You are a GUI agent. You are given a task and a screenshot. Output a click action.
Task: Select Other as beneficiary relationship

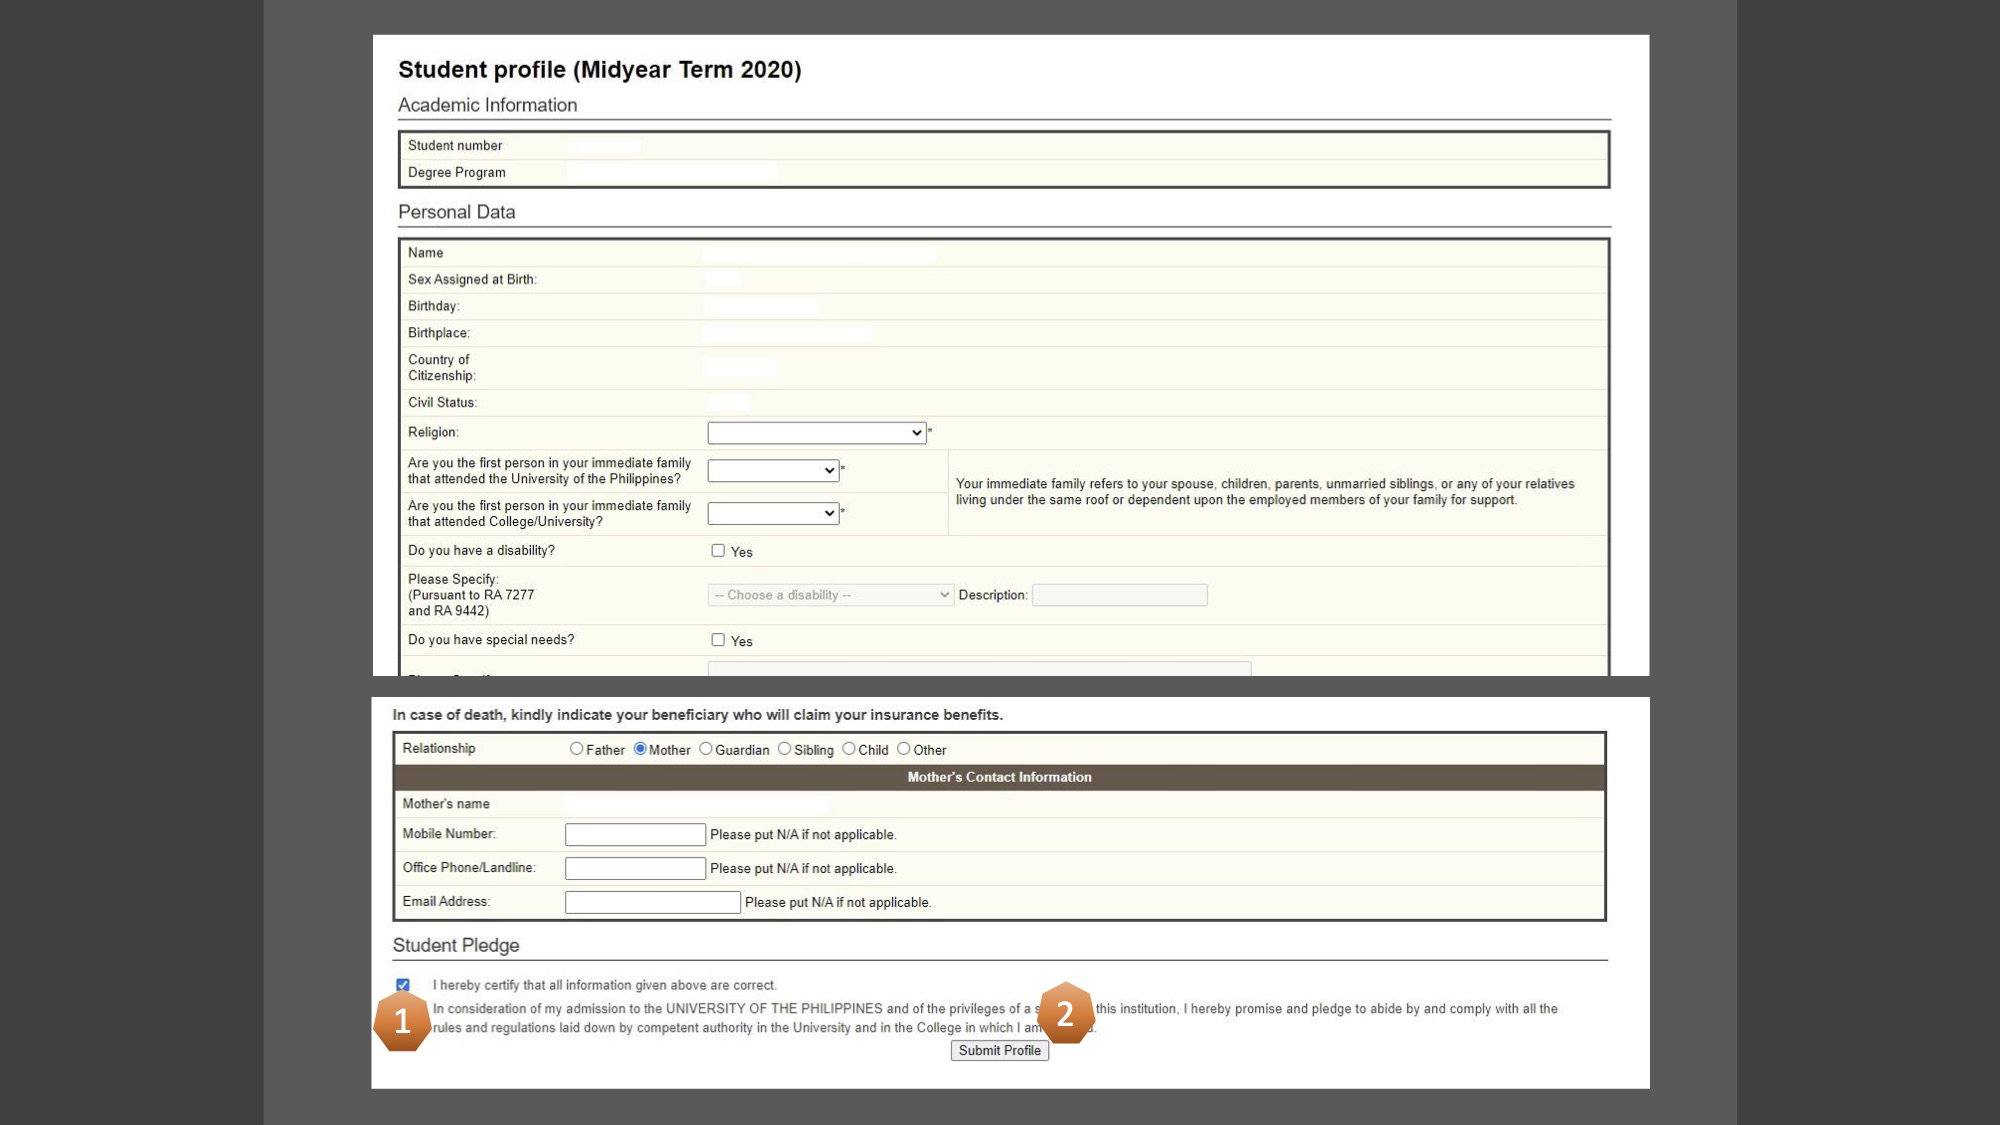[904, 749]
